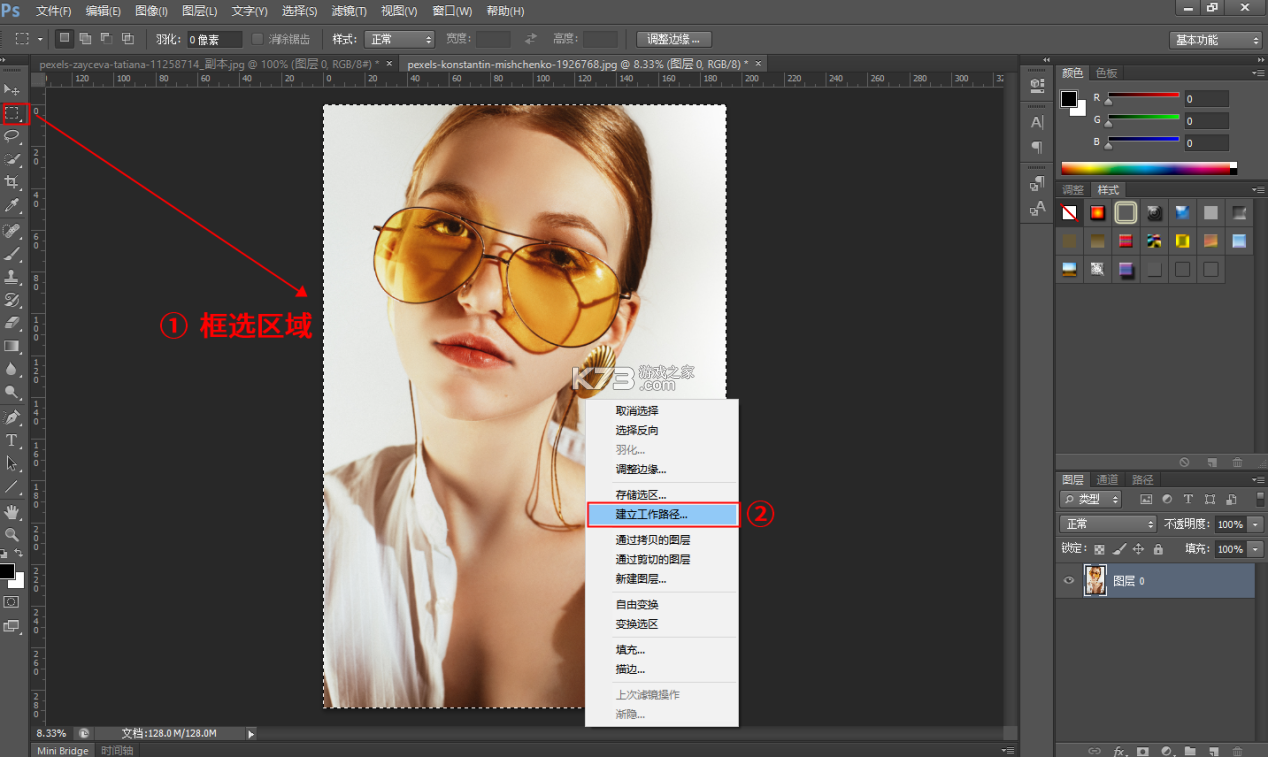Open the 基本功能 workspace dropdown

click(1216, 40)
